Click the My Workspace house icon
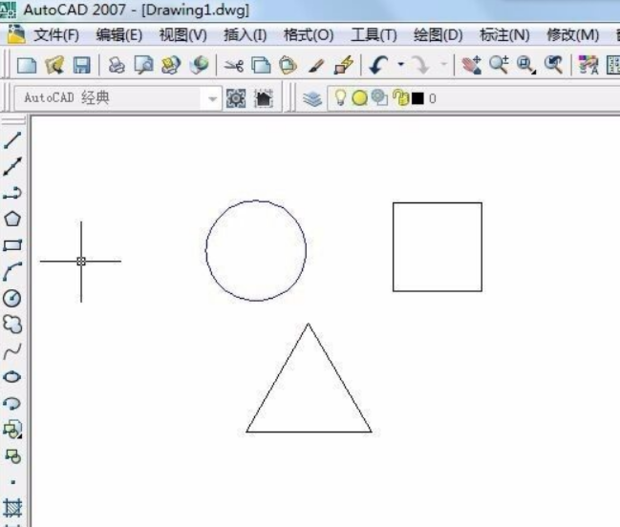620x527 pixels. click(x=263, y=98)
